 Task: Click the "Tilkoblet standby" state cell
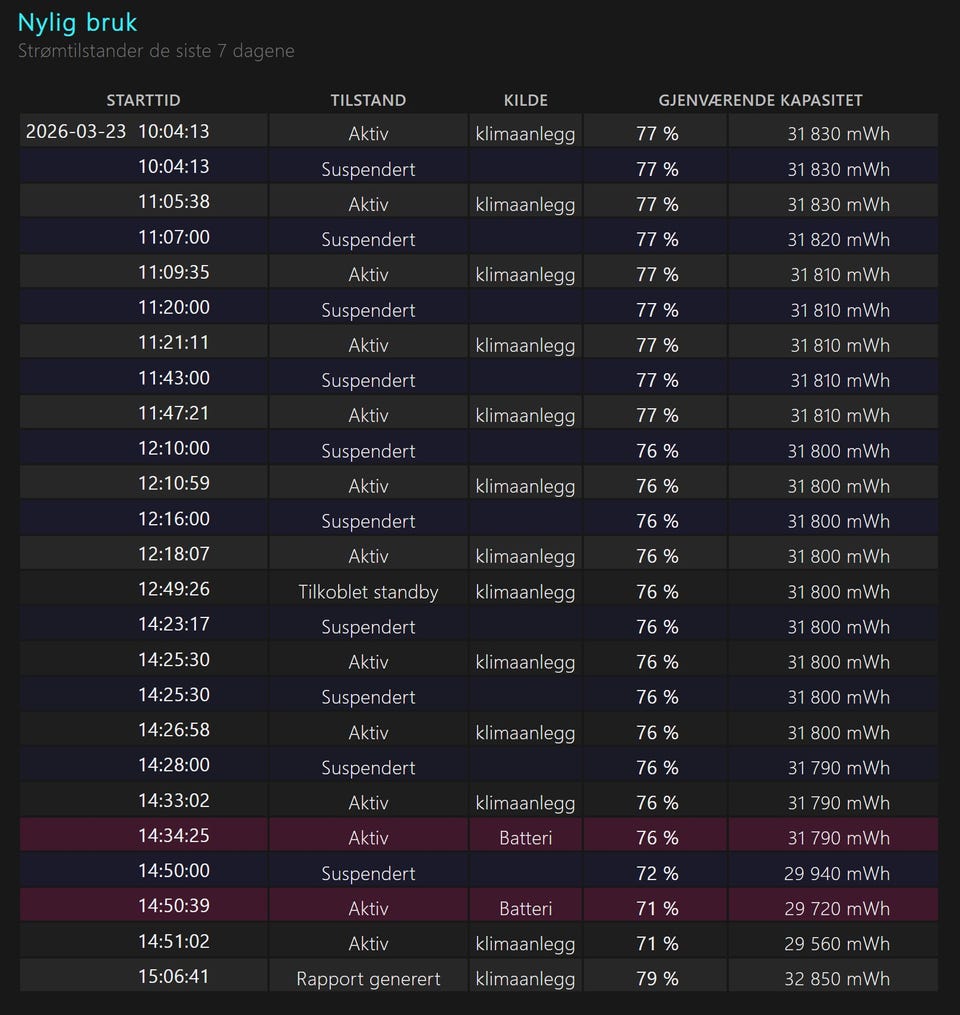pos(368,592)
